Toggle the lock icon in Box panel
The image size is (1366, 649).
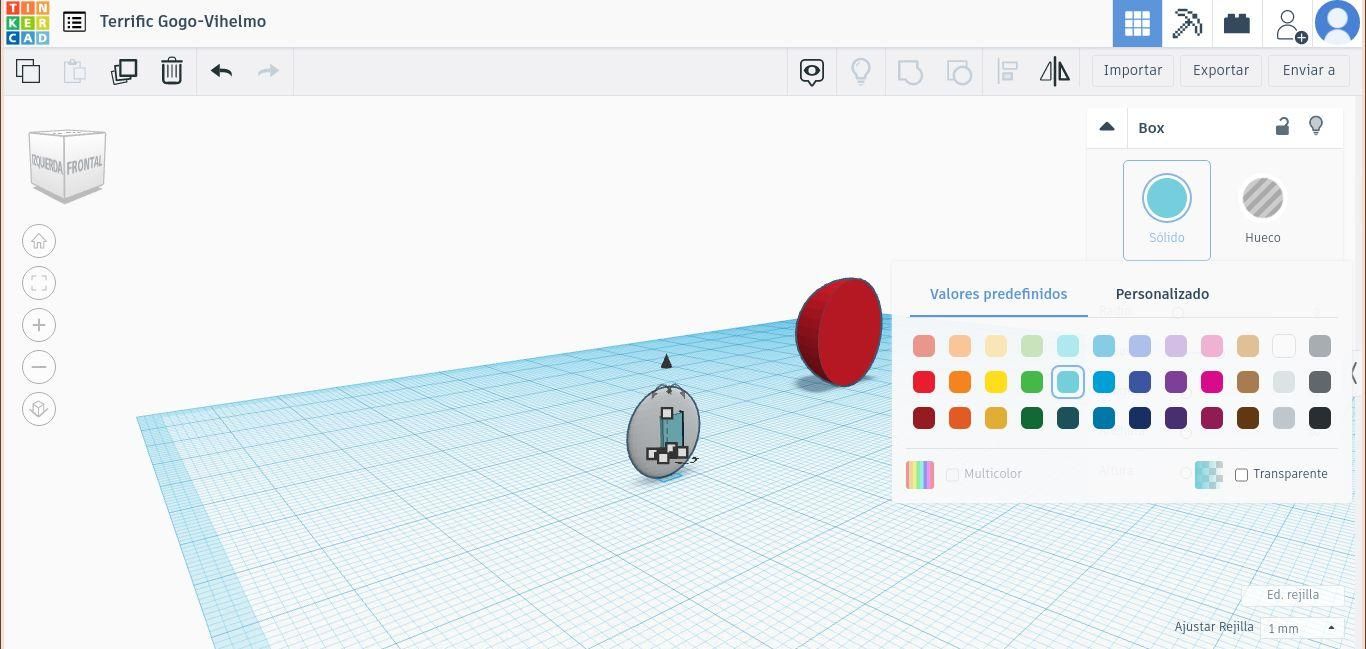tap(1282, 126)
